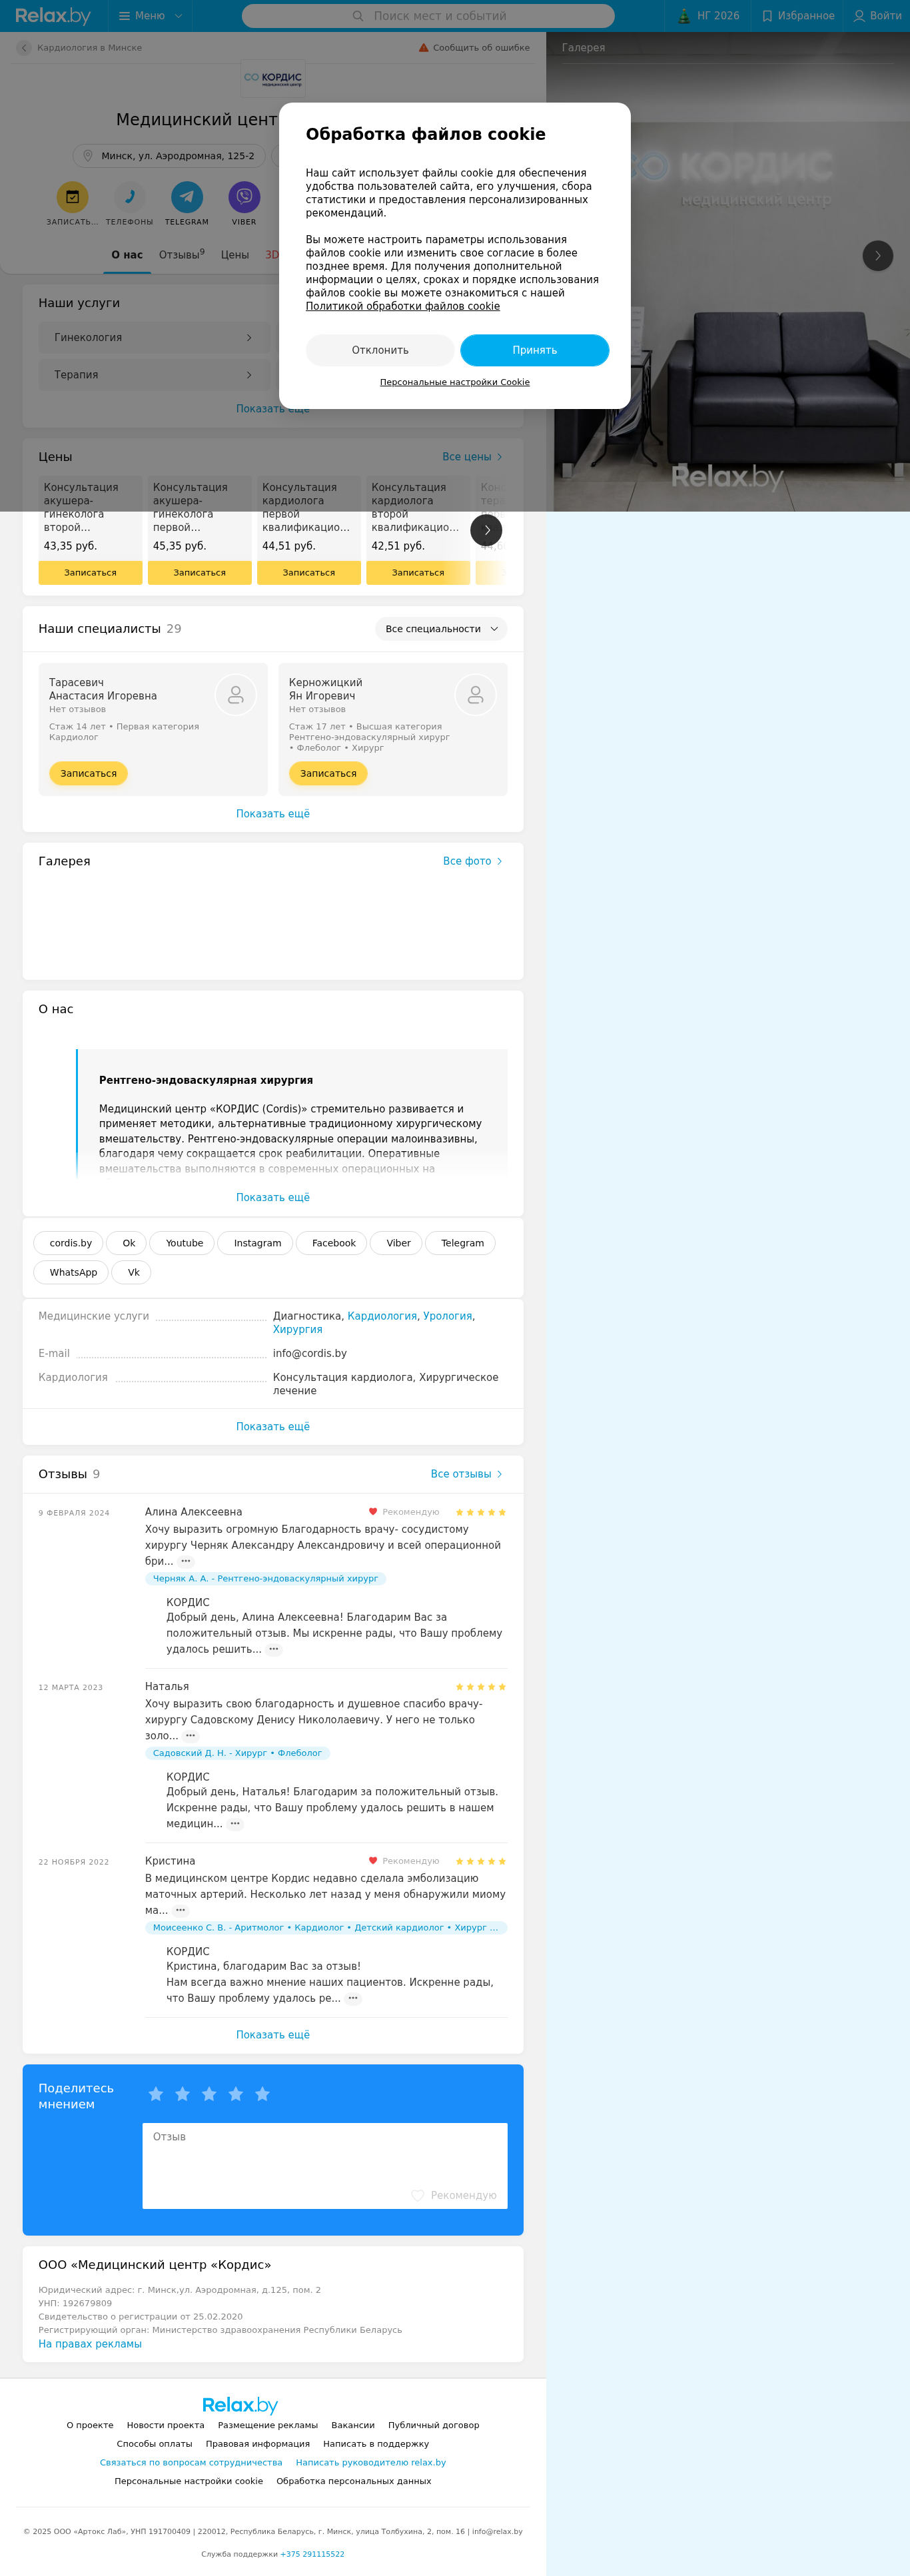The width and height of the screenshot is (910, 2576).
Task: Open Садовский Д. Н. doctor tag
Action: (x=237, y=1754)
